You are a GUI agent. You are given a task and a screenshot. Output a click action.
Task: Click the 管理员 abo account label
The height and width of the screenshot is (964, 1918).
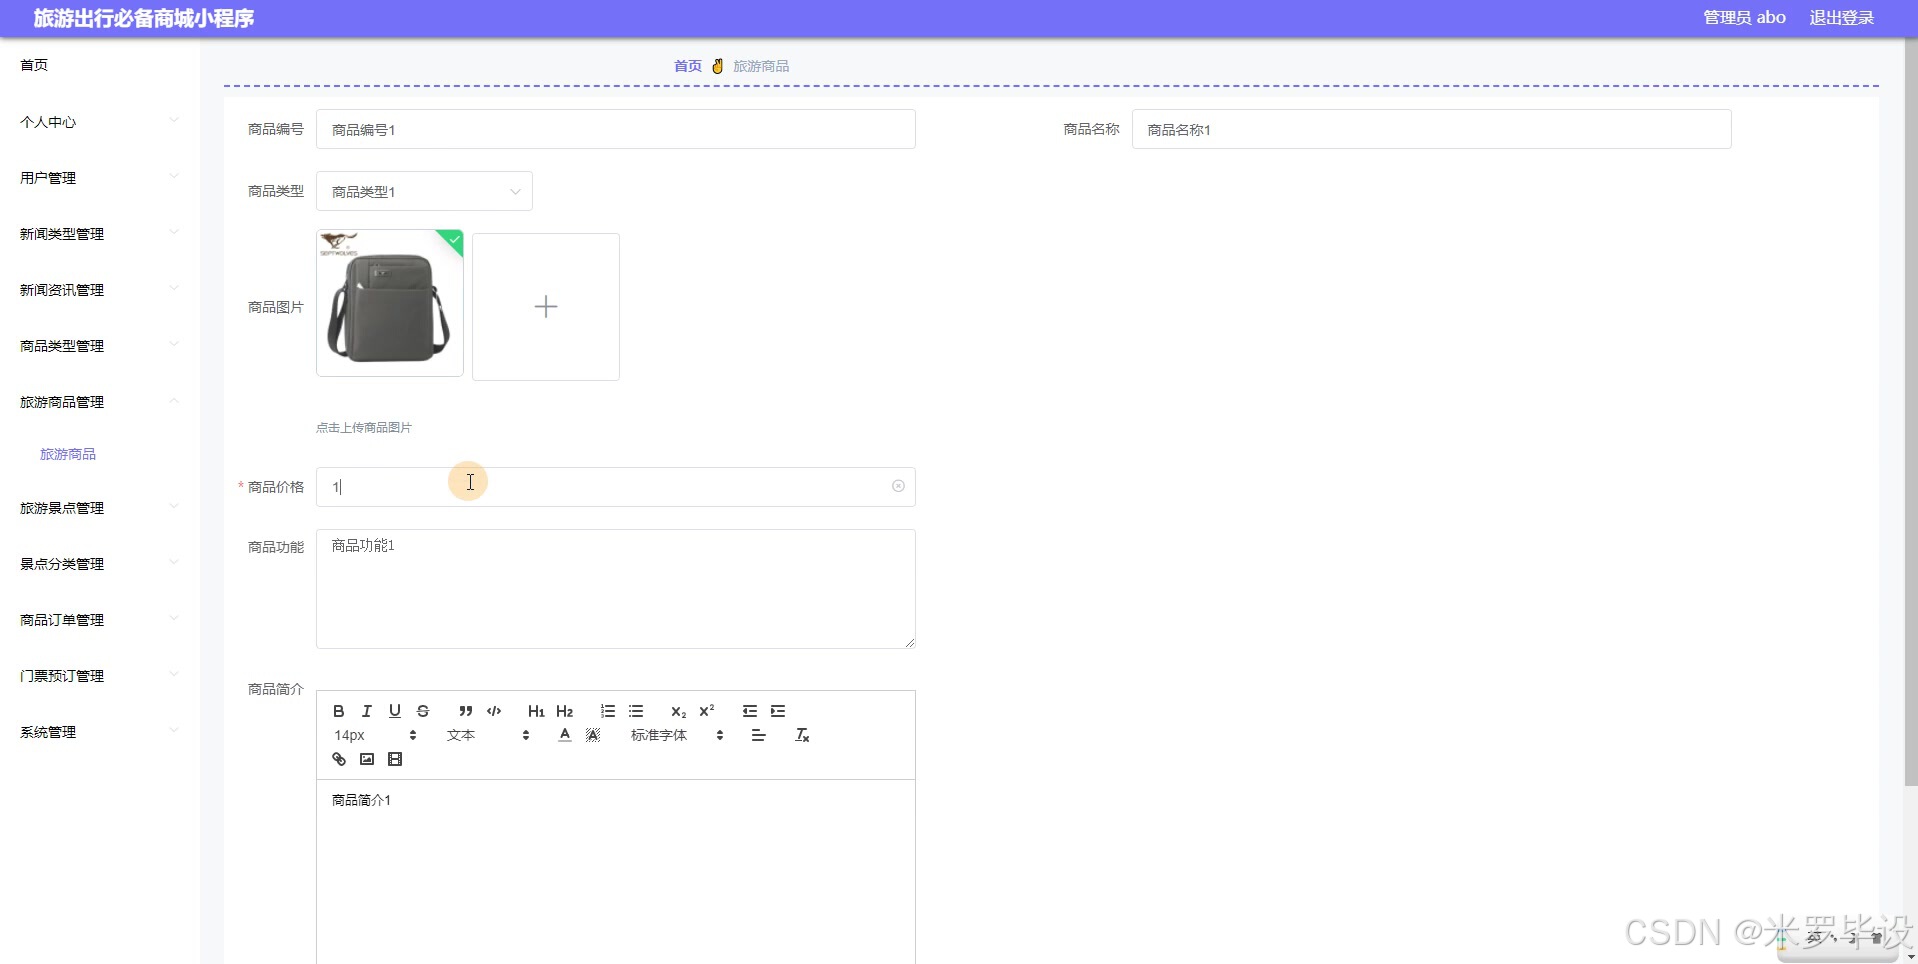[x=1744, y=18]
